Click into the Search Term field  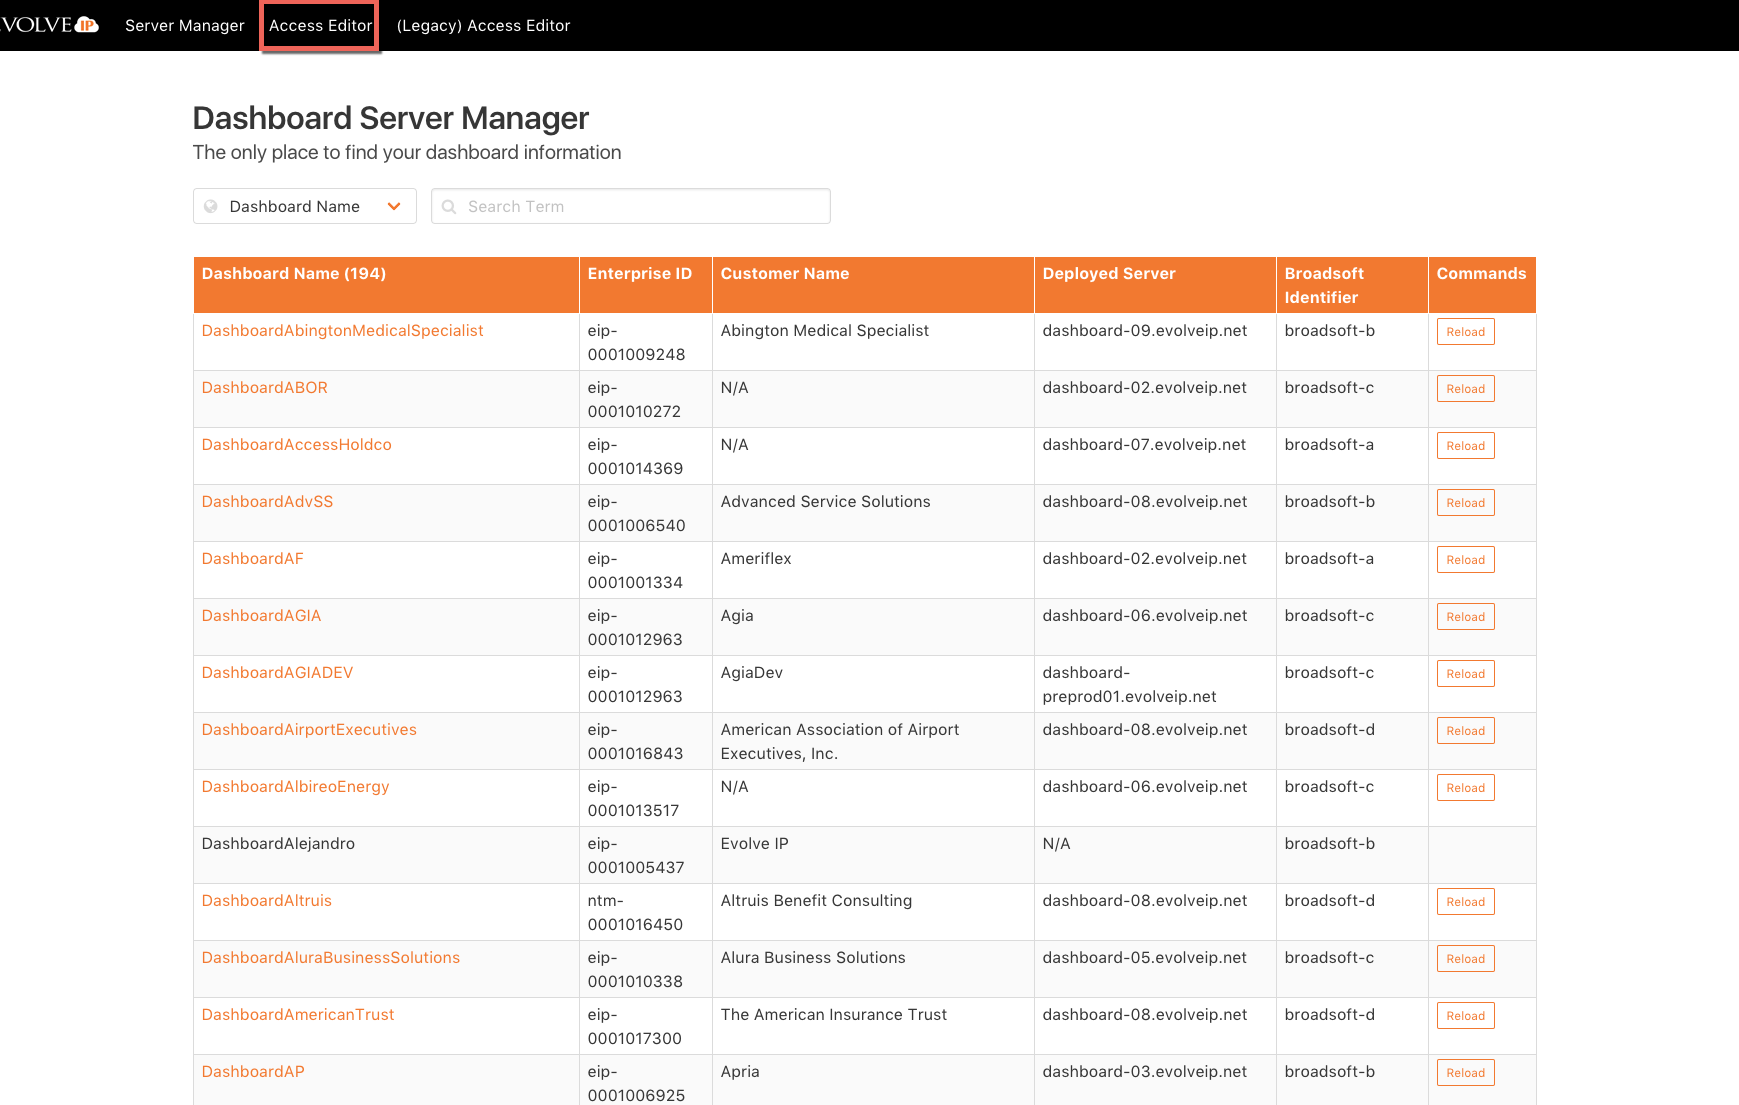[x=640, y=207]
